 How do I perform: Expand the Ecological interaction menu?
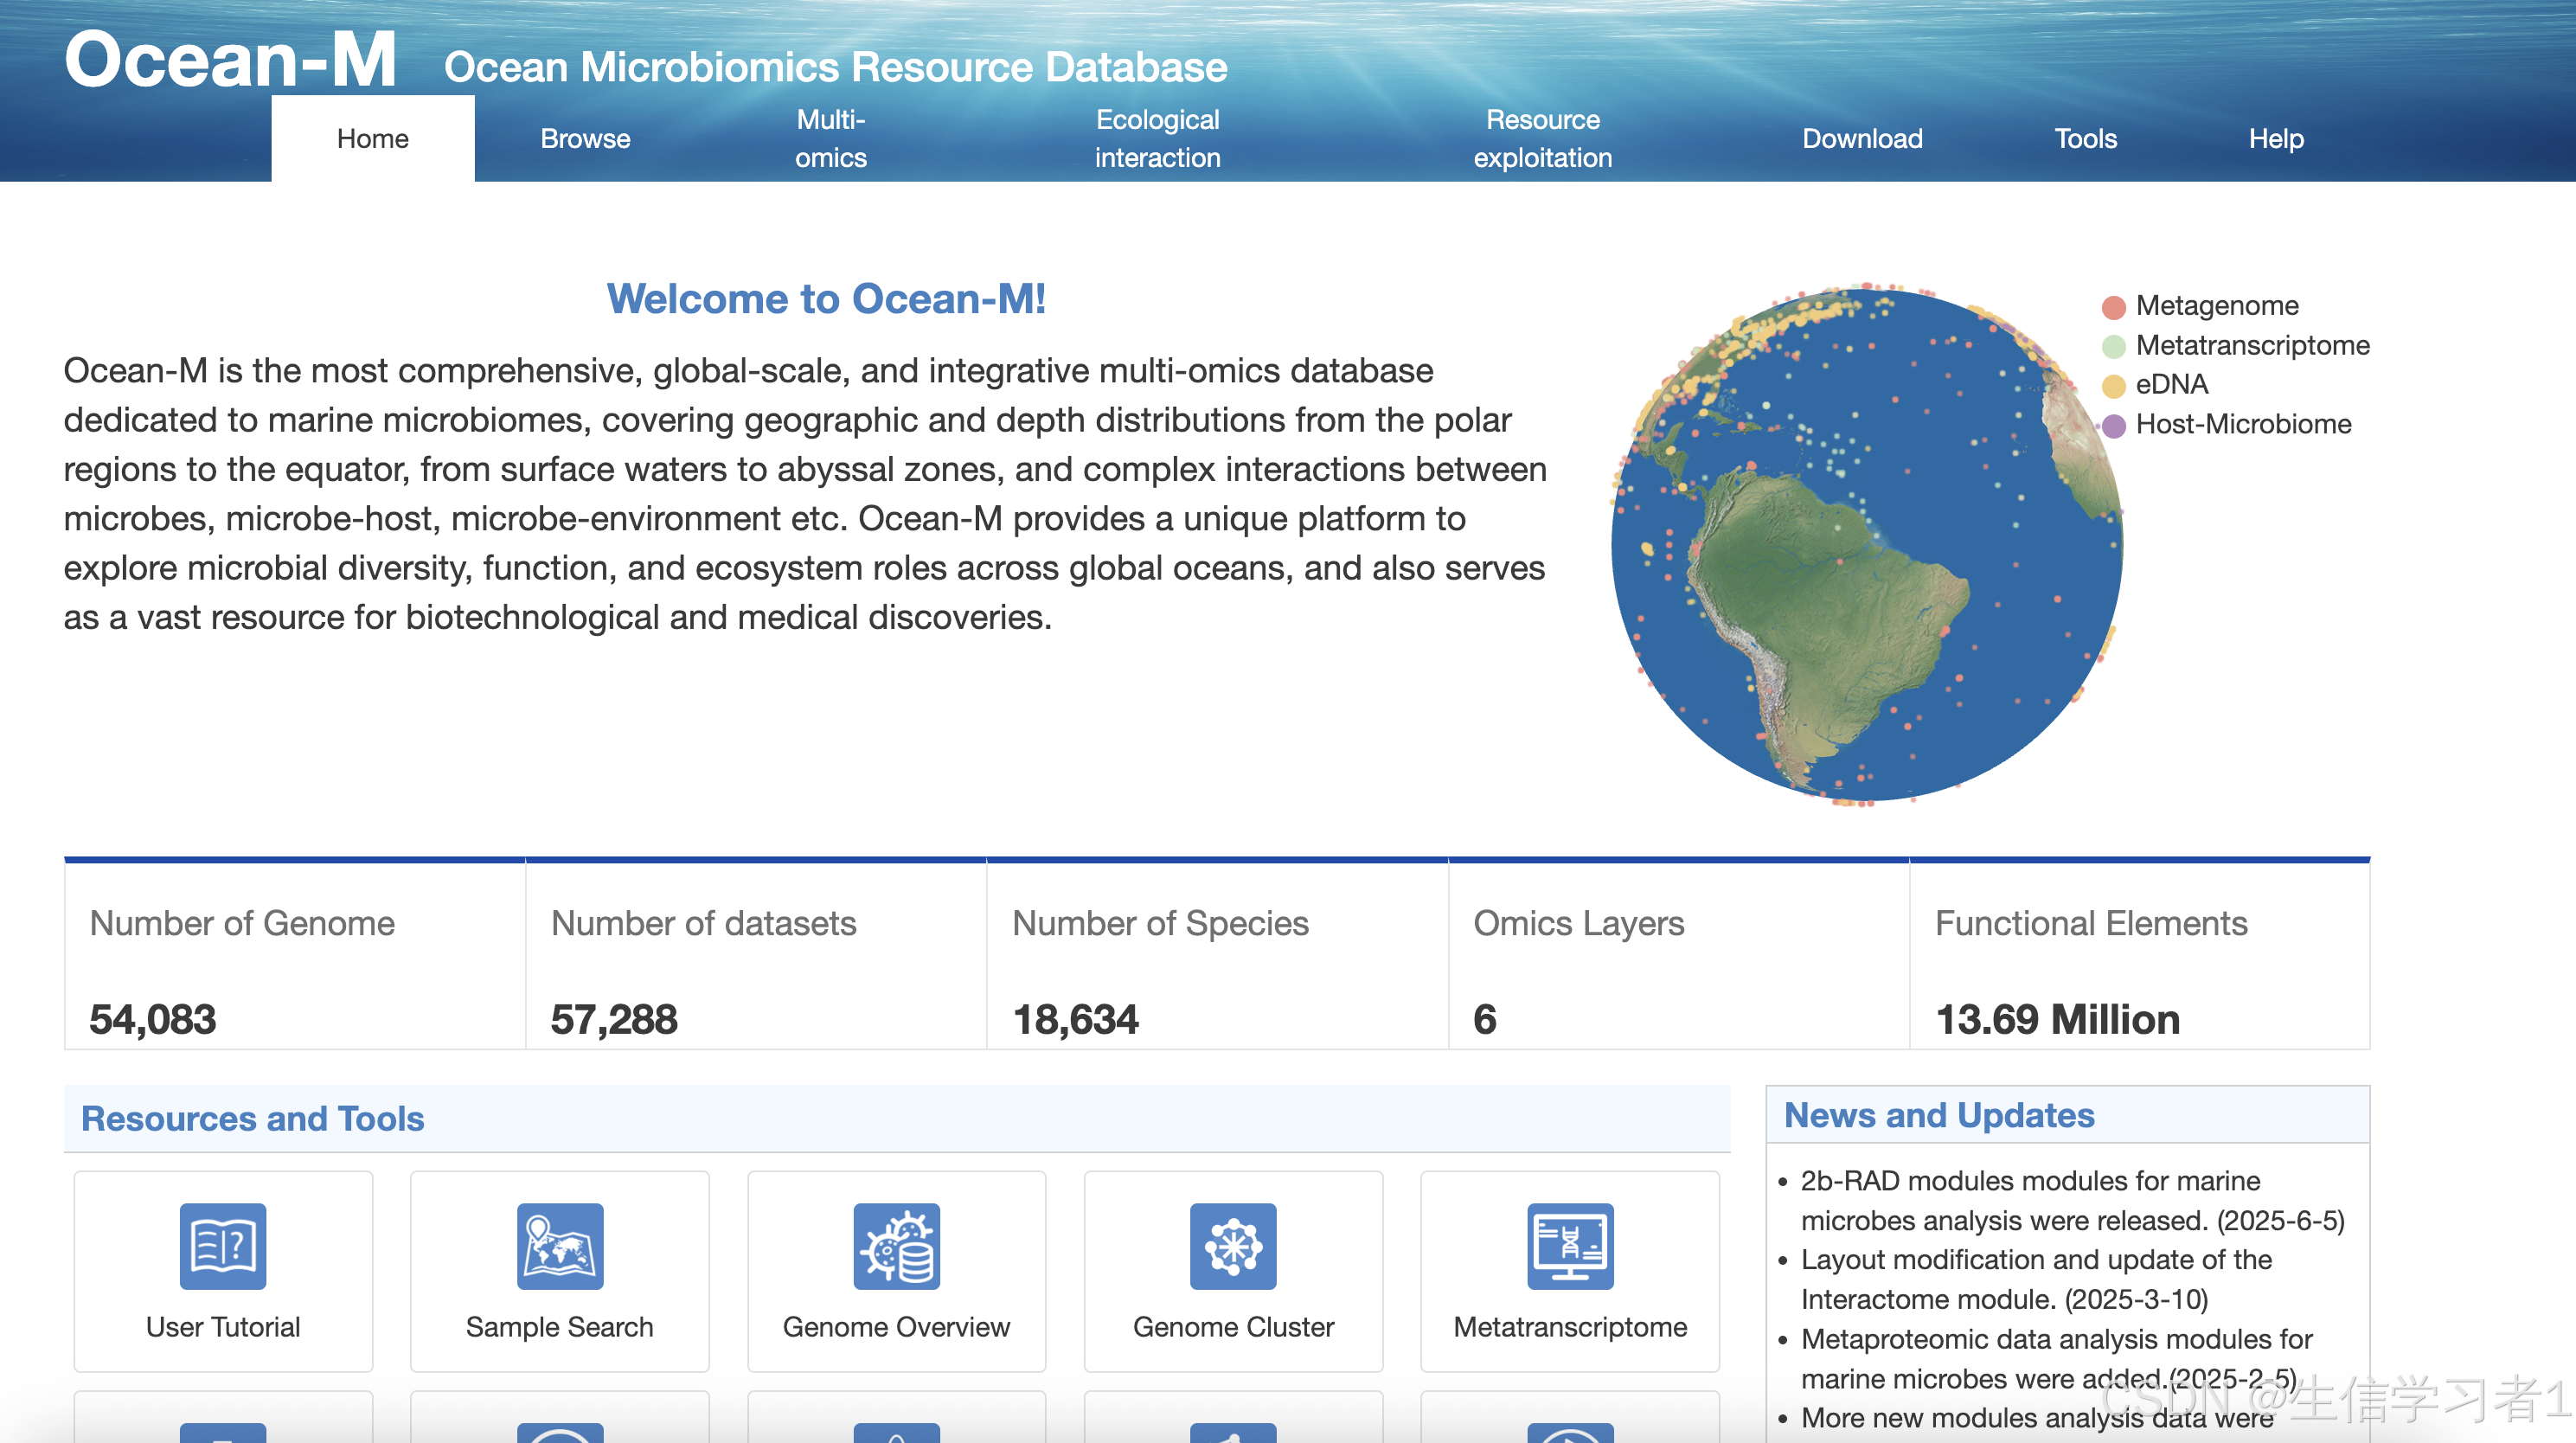(x=1157, y=139)
